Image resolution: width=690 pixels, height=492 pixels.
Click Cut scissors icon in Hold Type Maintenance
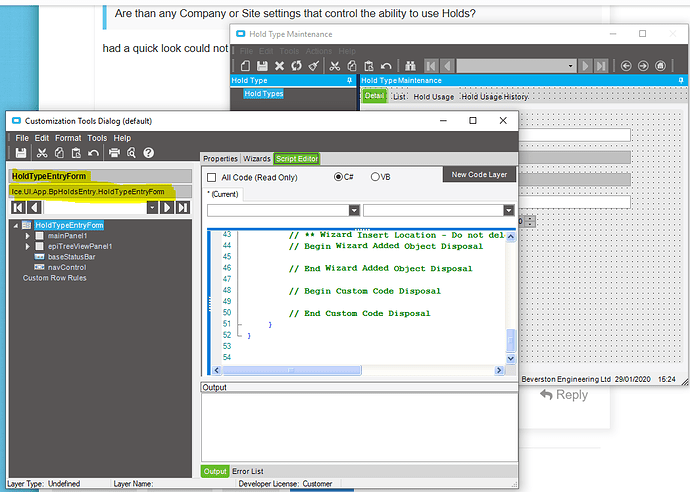pos(335,66)
